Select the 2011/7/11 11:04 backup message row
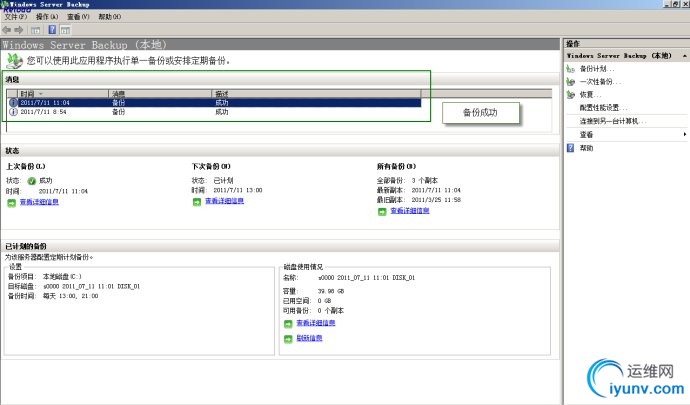Viewport: 690px width, 405px height. [214, 103]
